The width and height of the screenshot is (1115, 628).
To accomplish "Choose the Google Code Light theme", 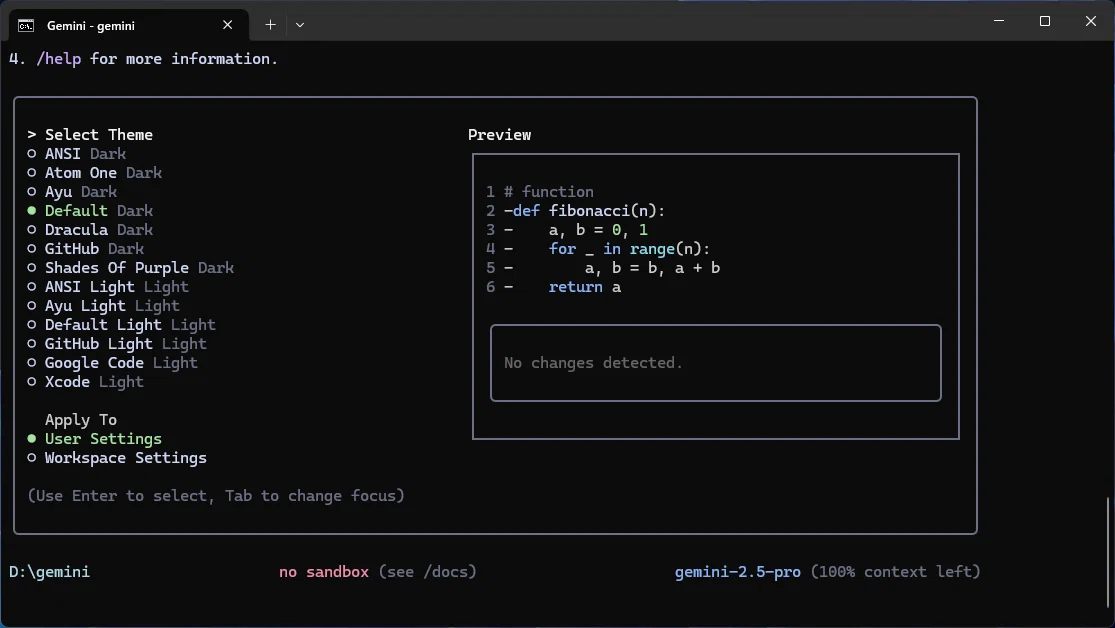I will [112, 363].
